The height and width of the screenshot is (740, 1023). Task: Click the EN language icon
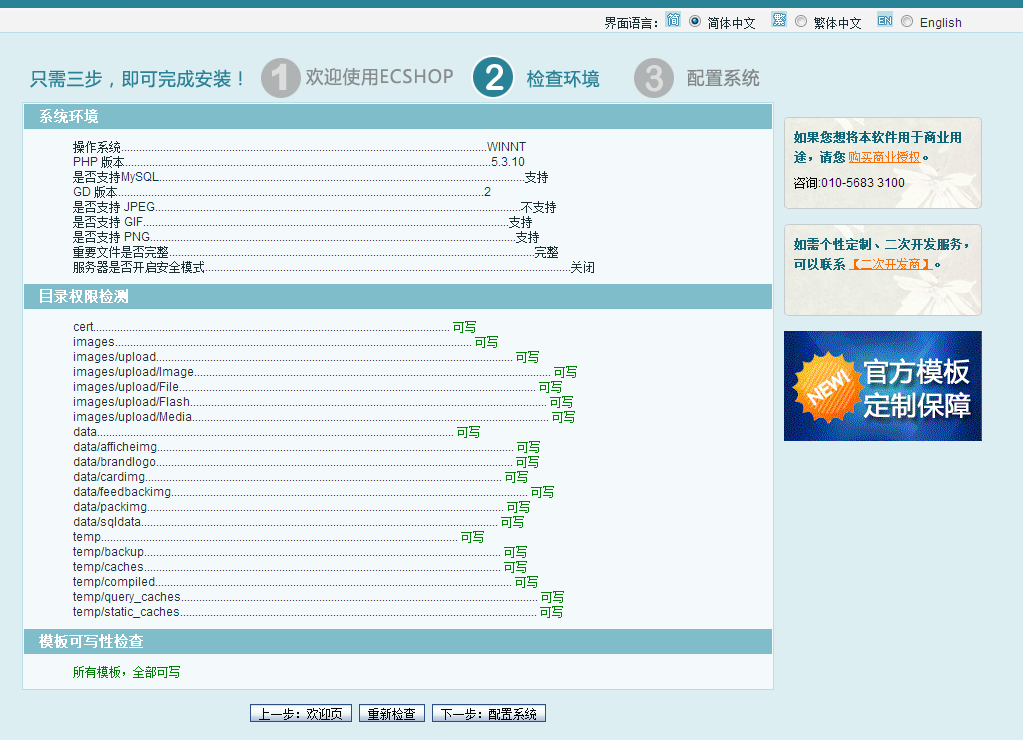click(x=885, y=20)
